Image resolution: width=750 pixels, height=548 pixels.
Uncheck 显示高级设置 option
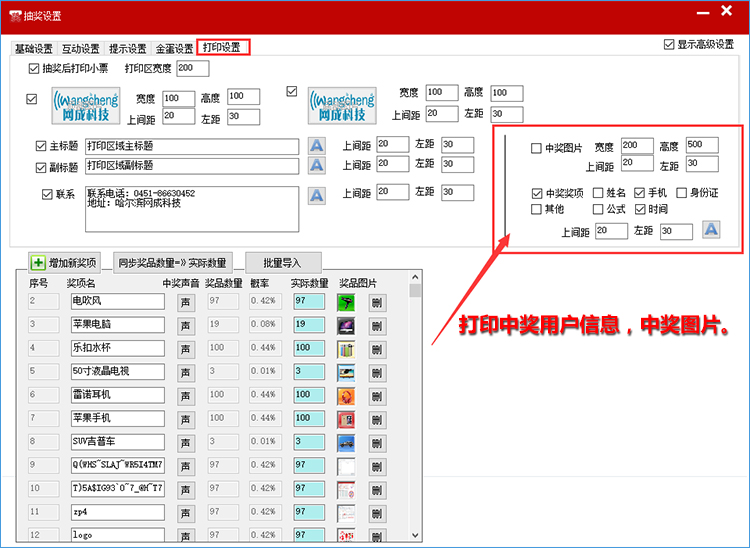[669, 45]
